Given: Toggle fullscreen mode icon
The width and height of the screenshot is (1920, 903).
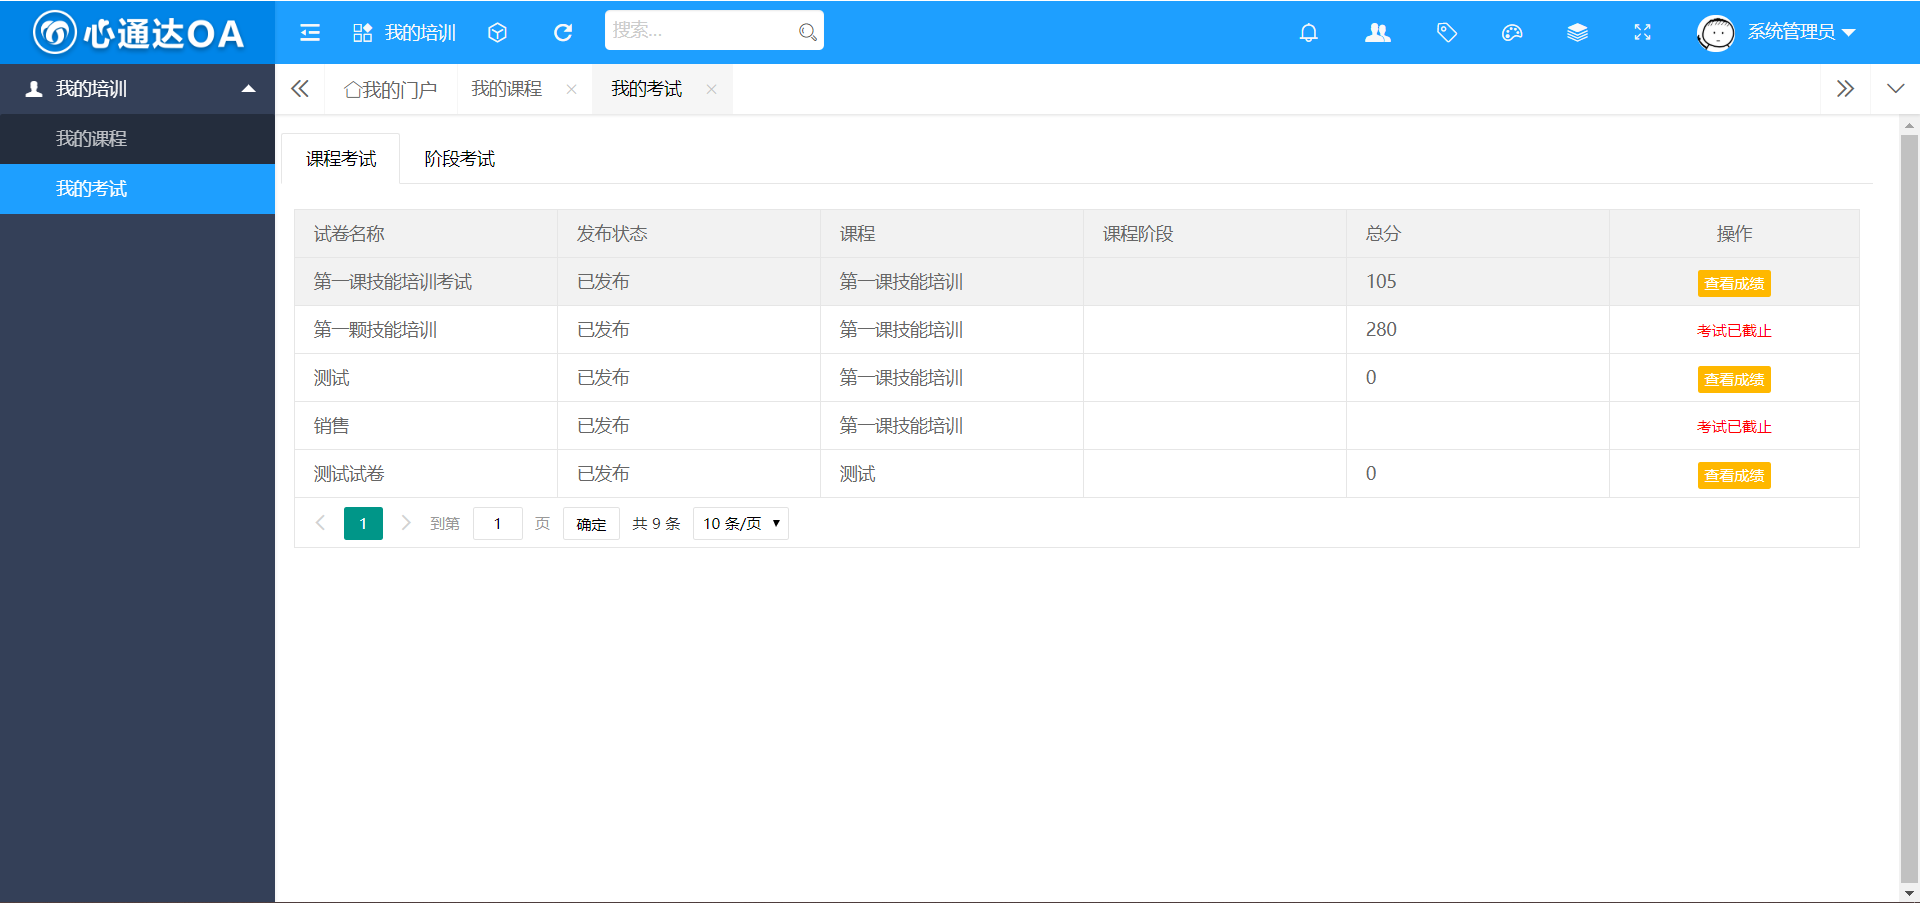Looking at the screenshot, I should pyautogui.click(x=1642, y=33).
